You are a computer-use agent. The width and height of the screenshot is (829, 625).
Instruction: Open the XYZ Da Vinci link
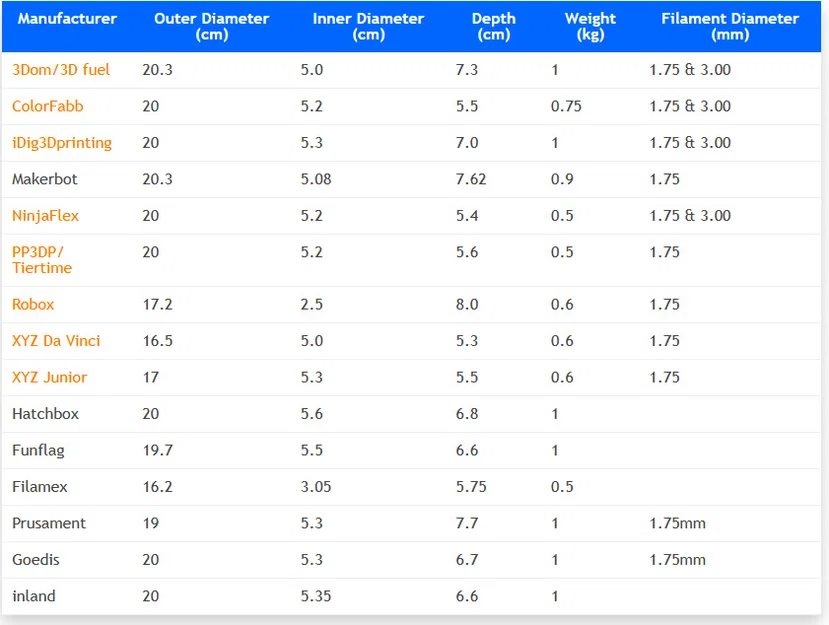coord(56,341)
